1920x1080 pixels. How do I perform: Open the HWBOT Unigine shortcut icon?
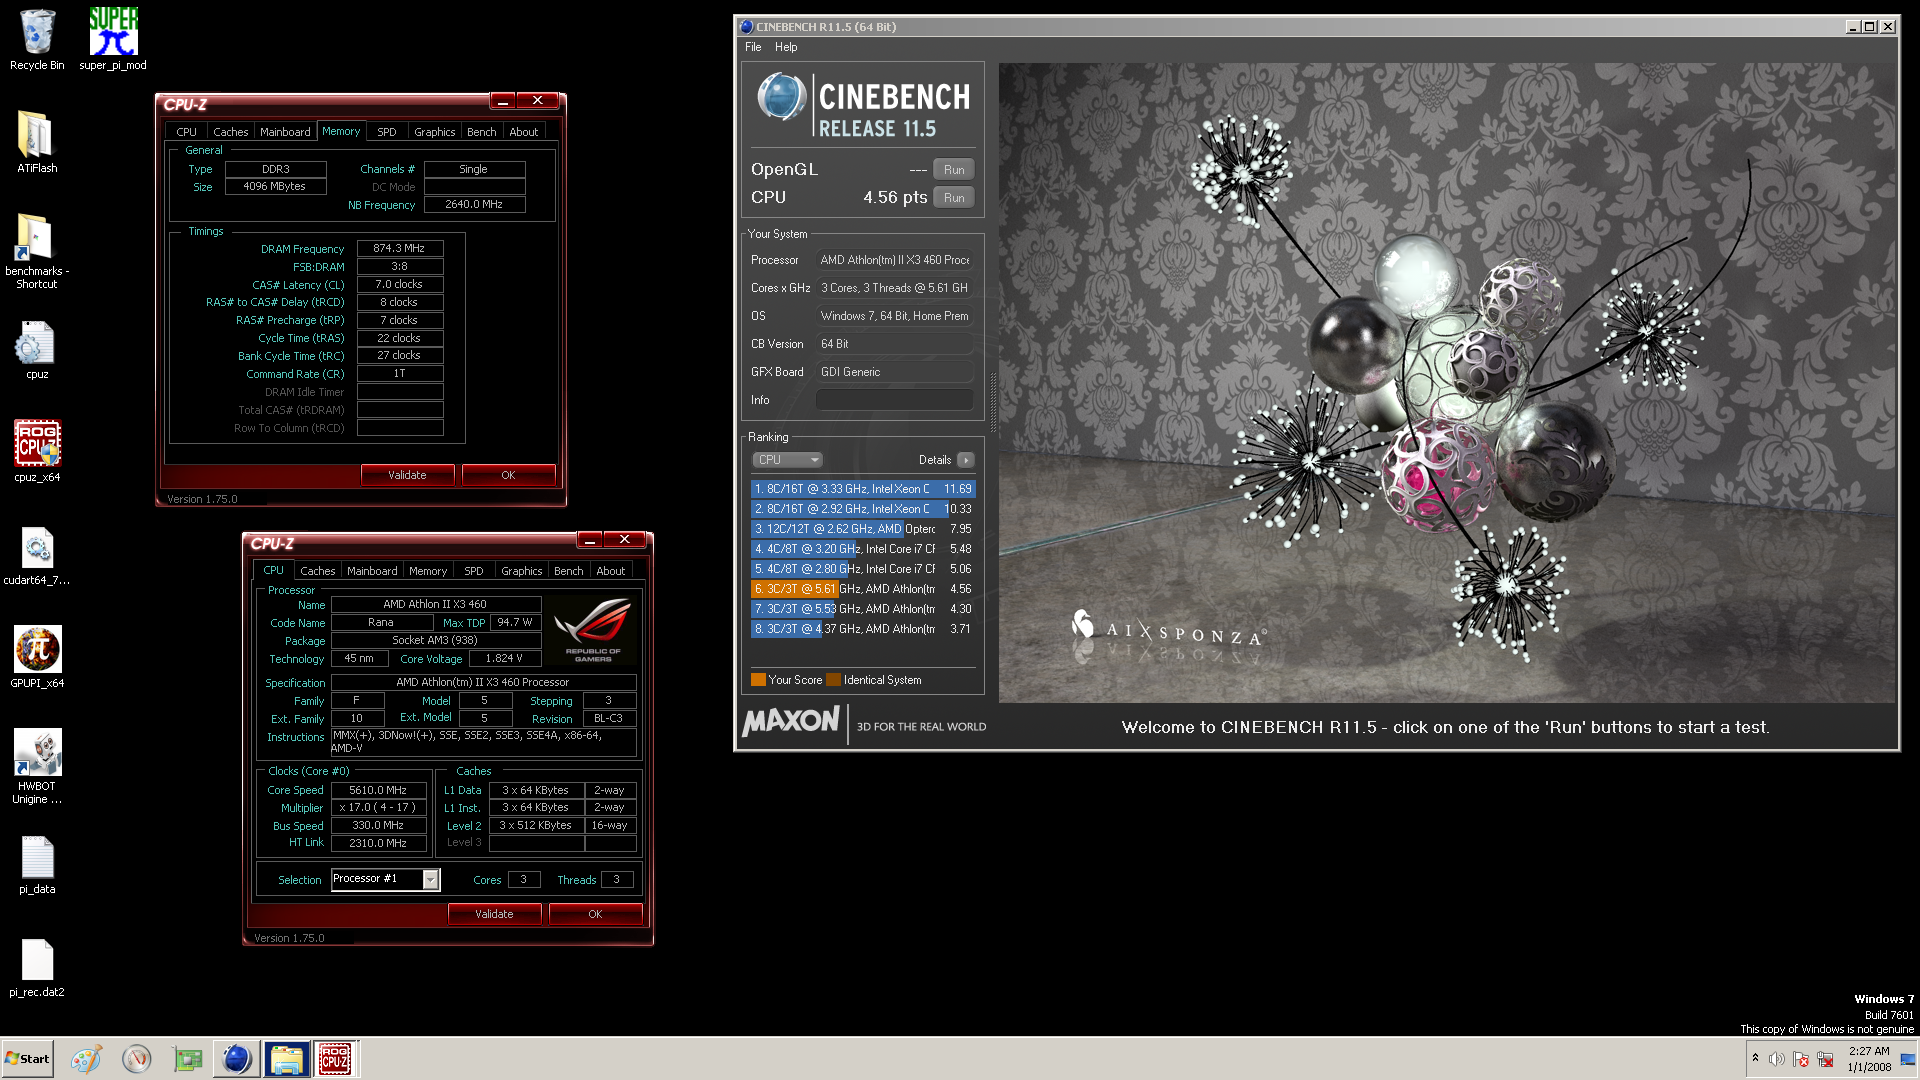point(37,766)
